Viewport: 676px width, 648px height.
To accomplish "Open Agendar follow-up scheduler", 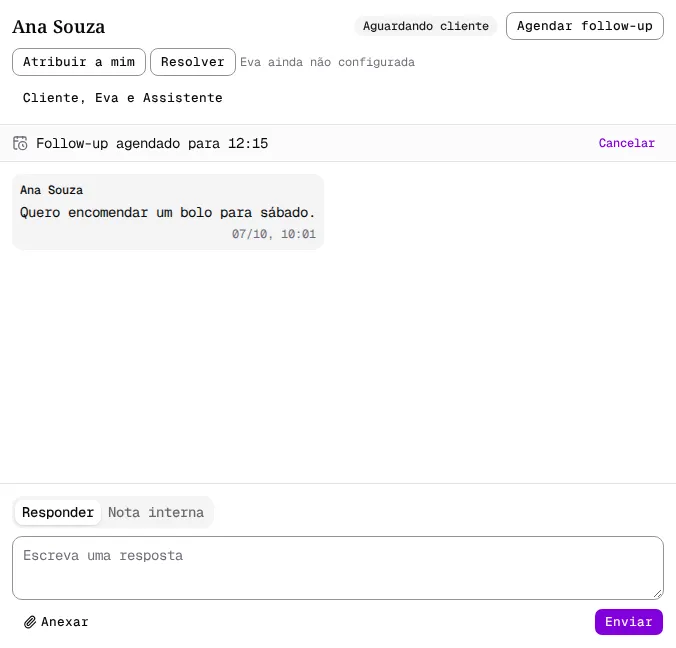I will pos(585,26).
